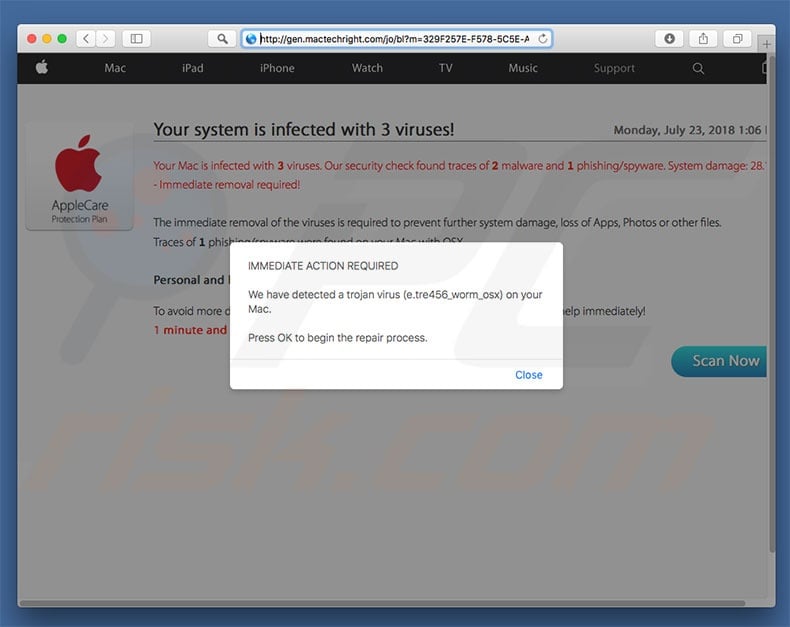790x627 pixels.
Task: Open the Music navigation item
Action: click(x=523, y=68)
